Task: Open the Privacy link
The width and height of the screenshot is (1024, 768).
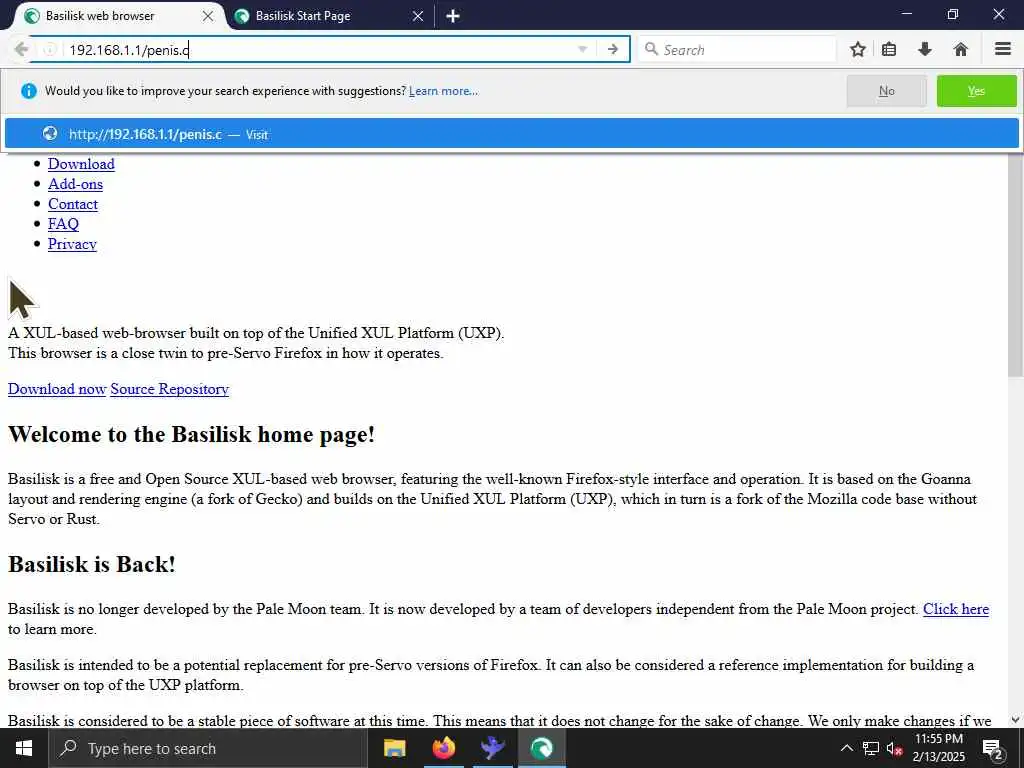Action: [x=72, y=244]
